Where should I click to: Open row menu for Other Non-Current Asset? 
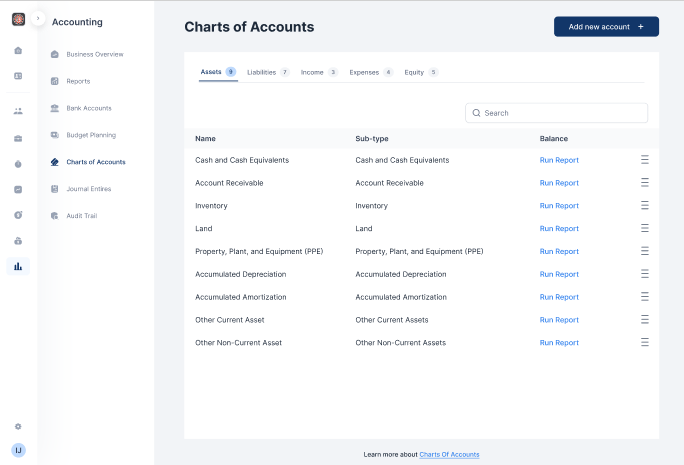coord(645,343)
